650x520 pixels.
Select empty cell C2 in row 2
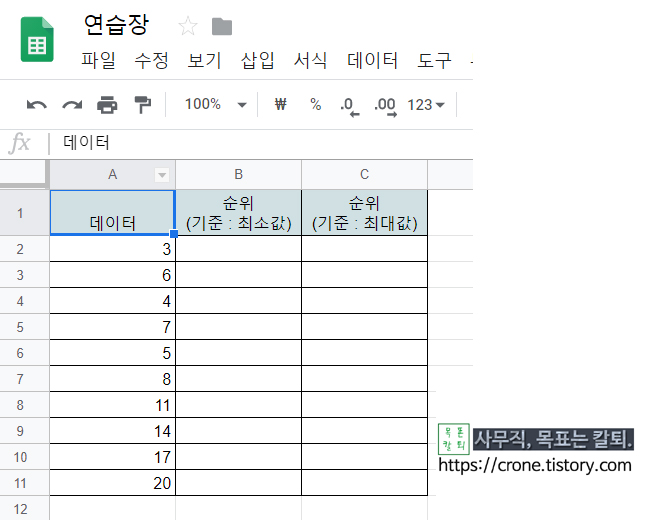364,249
